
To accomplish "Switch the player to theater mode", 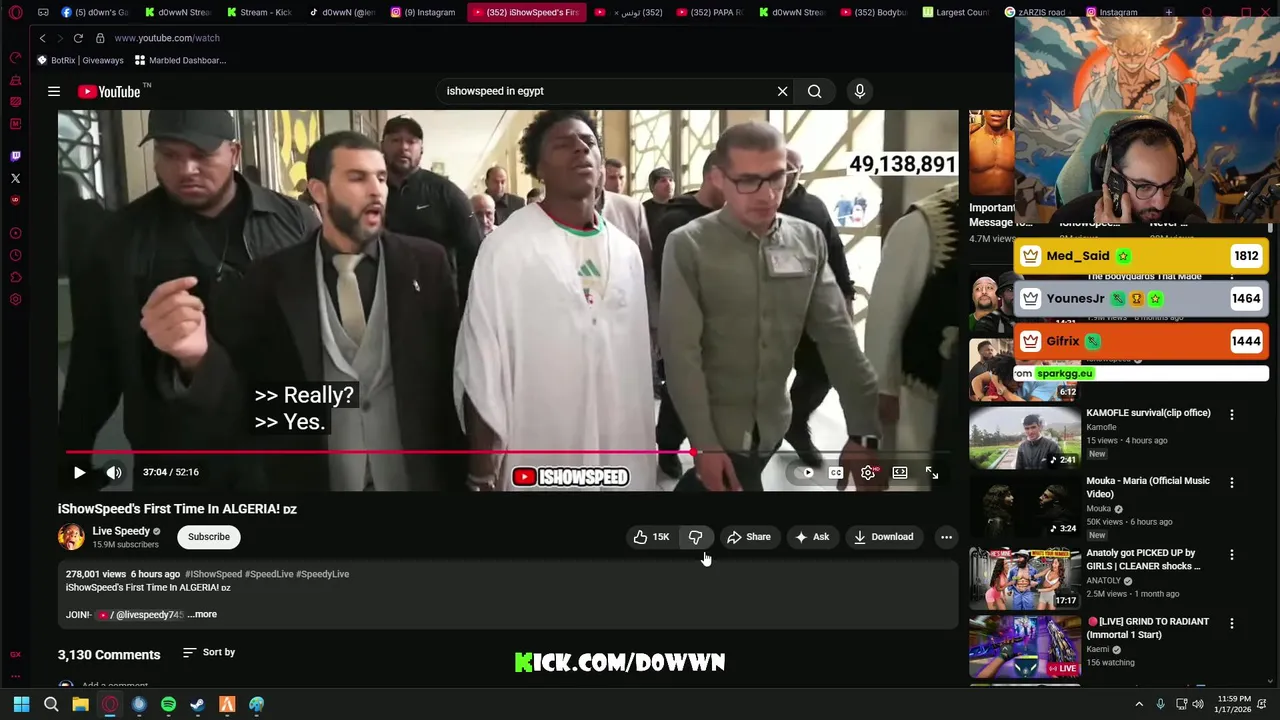I will click(x=900, y=473).
